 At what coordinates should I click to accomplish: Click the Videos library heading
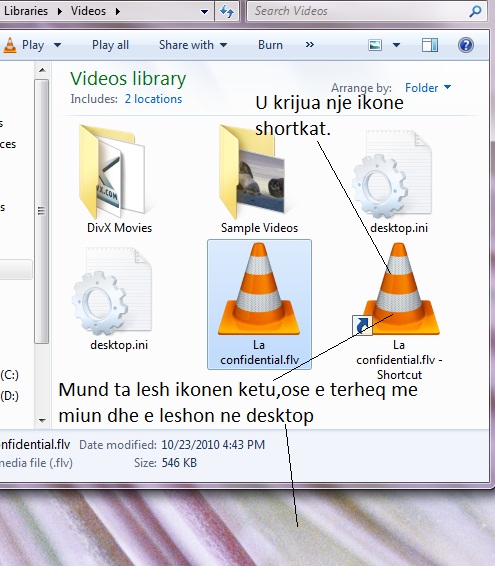[x=128, y=79]
